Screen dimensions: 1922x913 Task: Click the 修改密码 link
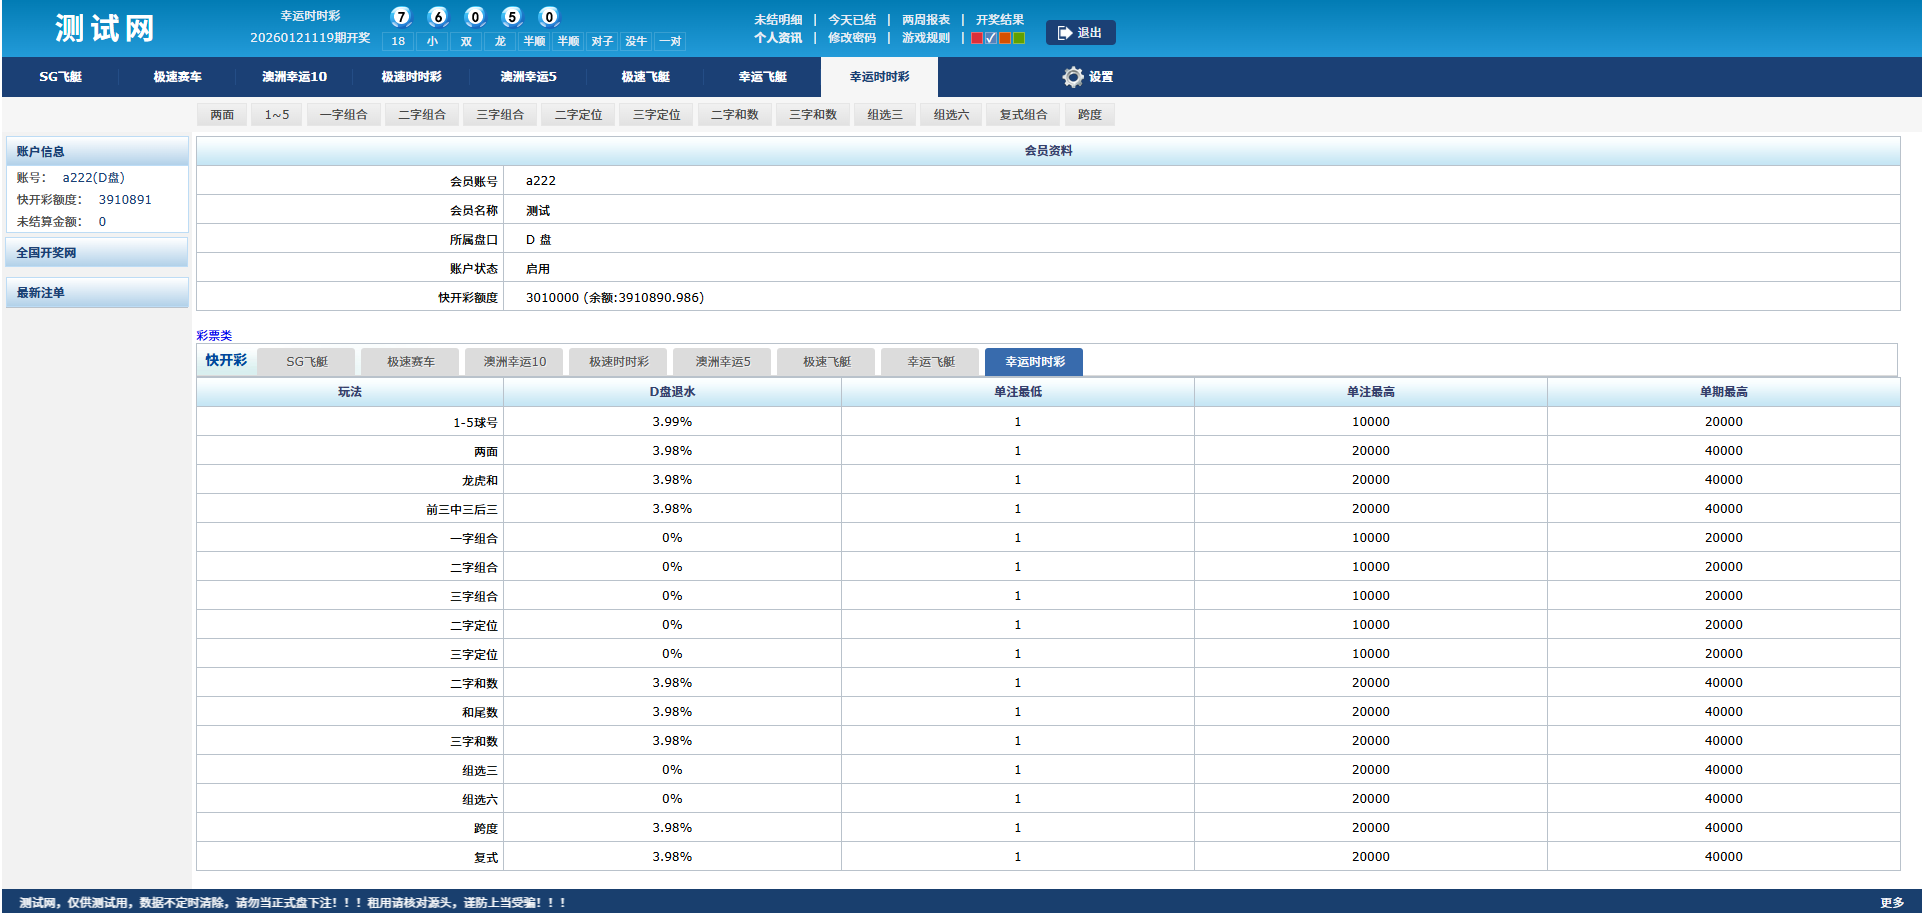tap(851, 38)
